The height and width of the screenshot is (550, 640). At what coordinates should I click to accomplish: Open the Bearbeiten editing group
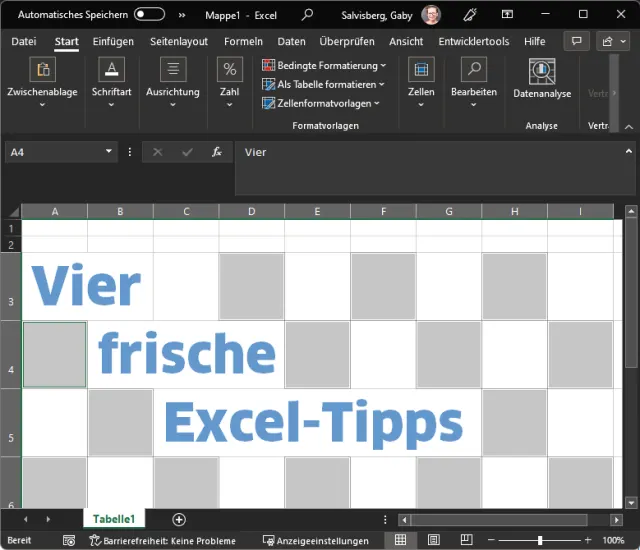[x=473, y=80]
